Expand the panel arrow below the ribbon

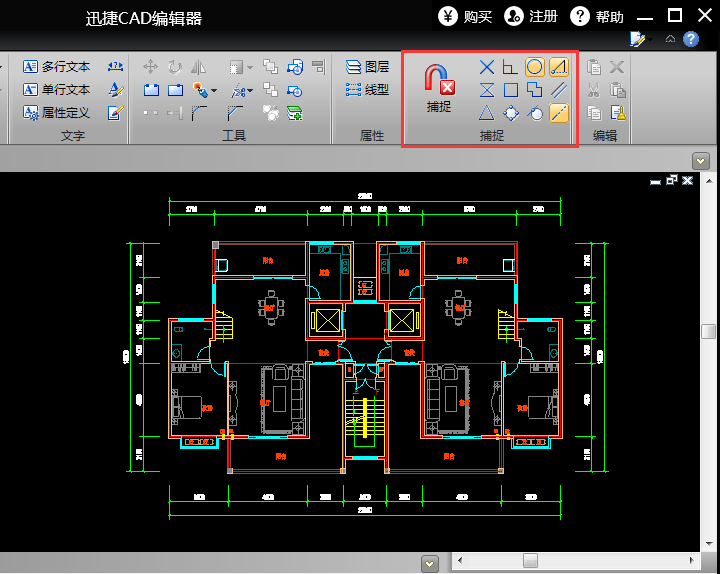click(701, 160)
